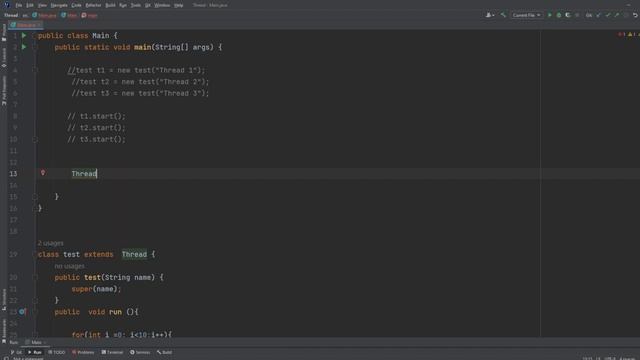Open the Current File run configuration dropdown
Viewport: 640px width, 360px height.
pyautogui.click(x=526, y=15)
